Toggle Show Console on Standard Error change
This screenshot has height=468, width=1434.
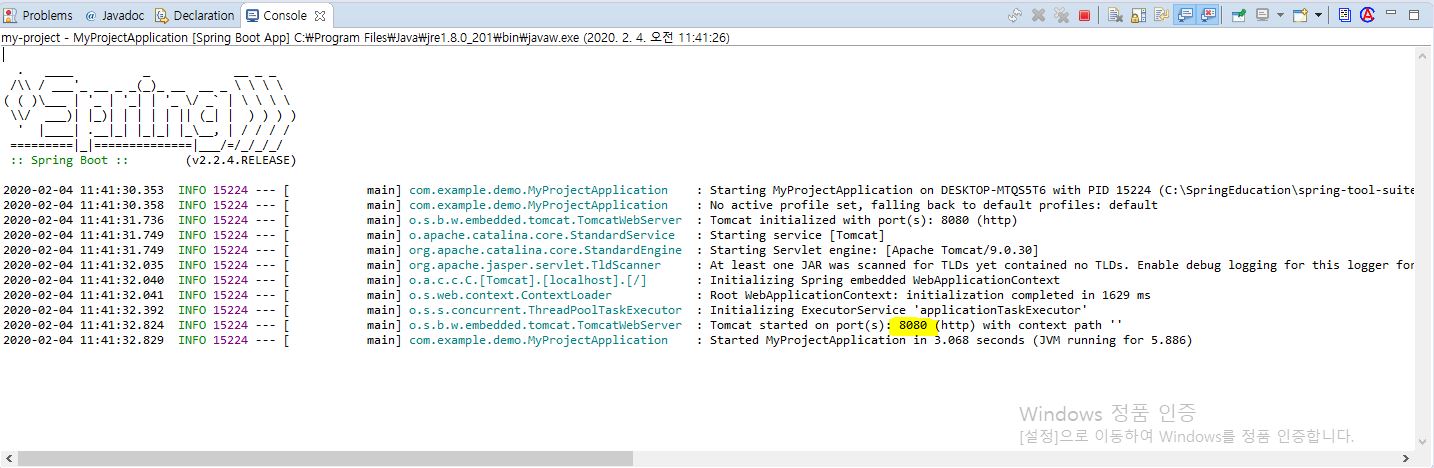click(1208, 15)
